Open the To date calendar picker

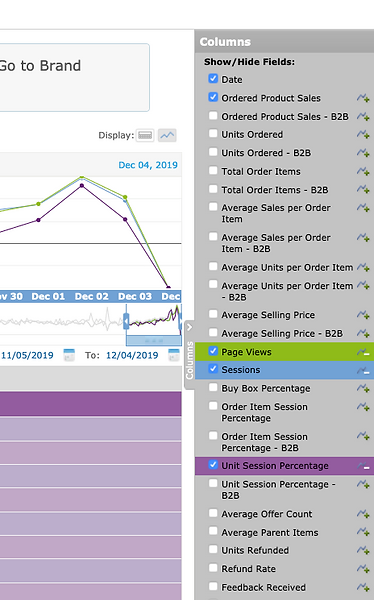click(x=174, y=355)
